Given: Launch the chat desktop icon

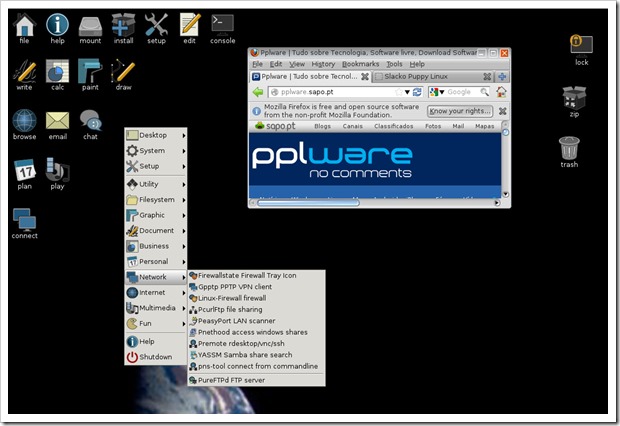Looking at the screenshot, I should click(91, 125).
